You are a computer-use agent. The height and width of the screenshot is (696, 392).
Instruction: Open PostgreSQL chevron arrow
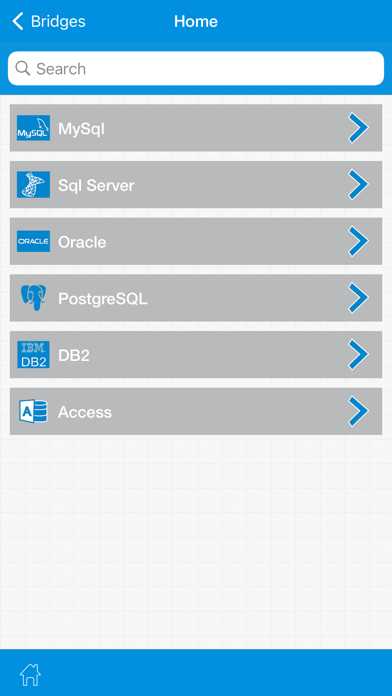point(358,298)
